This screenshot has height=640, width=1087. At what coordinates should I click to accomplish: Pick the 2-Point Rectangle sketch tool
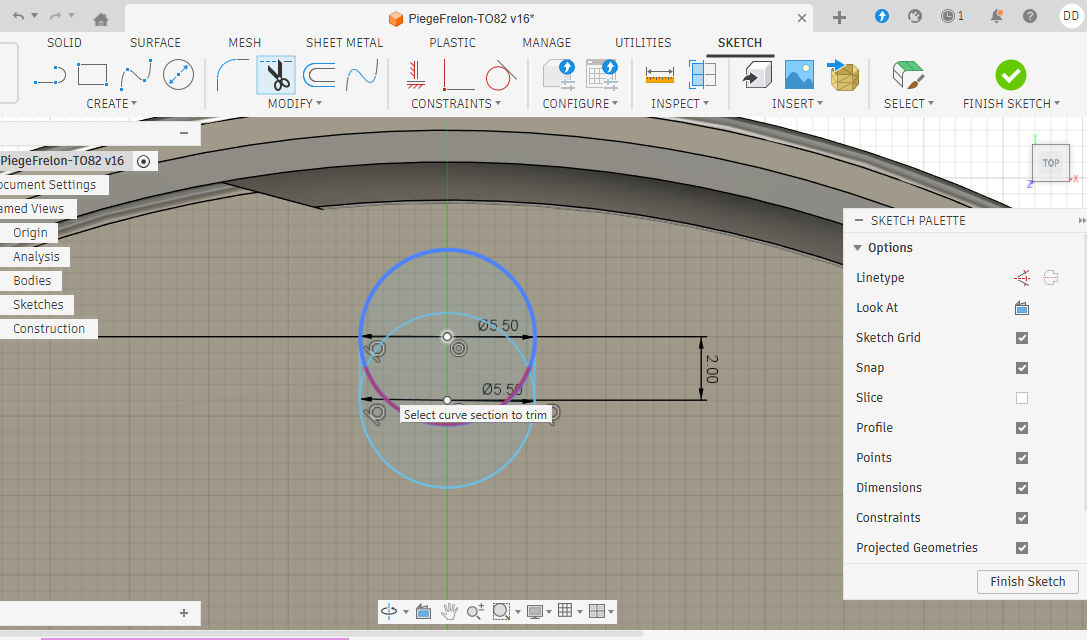pyautogui.click(x=92, y=75)
